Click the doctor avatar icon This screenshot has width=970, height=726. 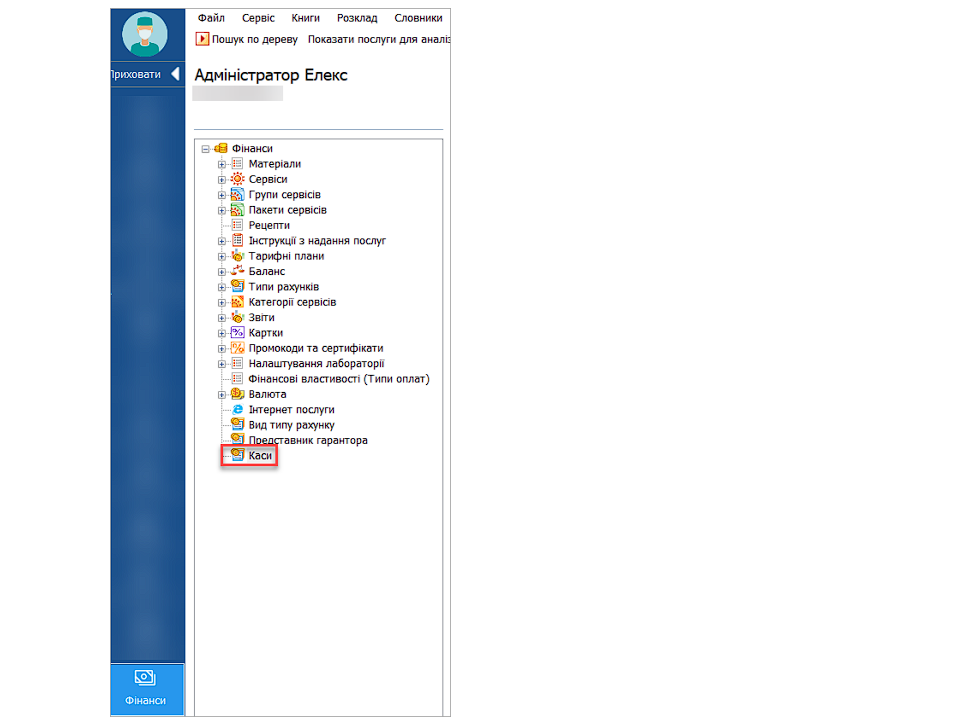(145, 35)
